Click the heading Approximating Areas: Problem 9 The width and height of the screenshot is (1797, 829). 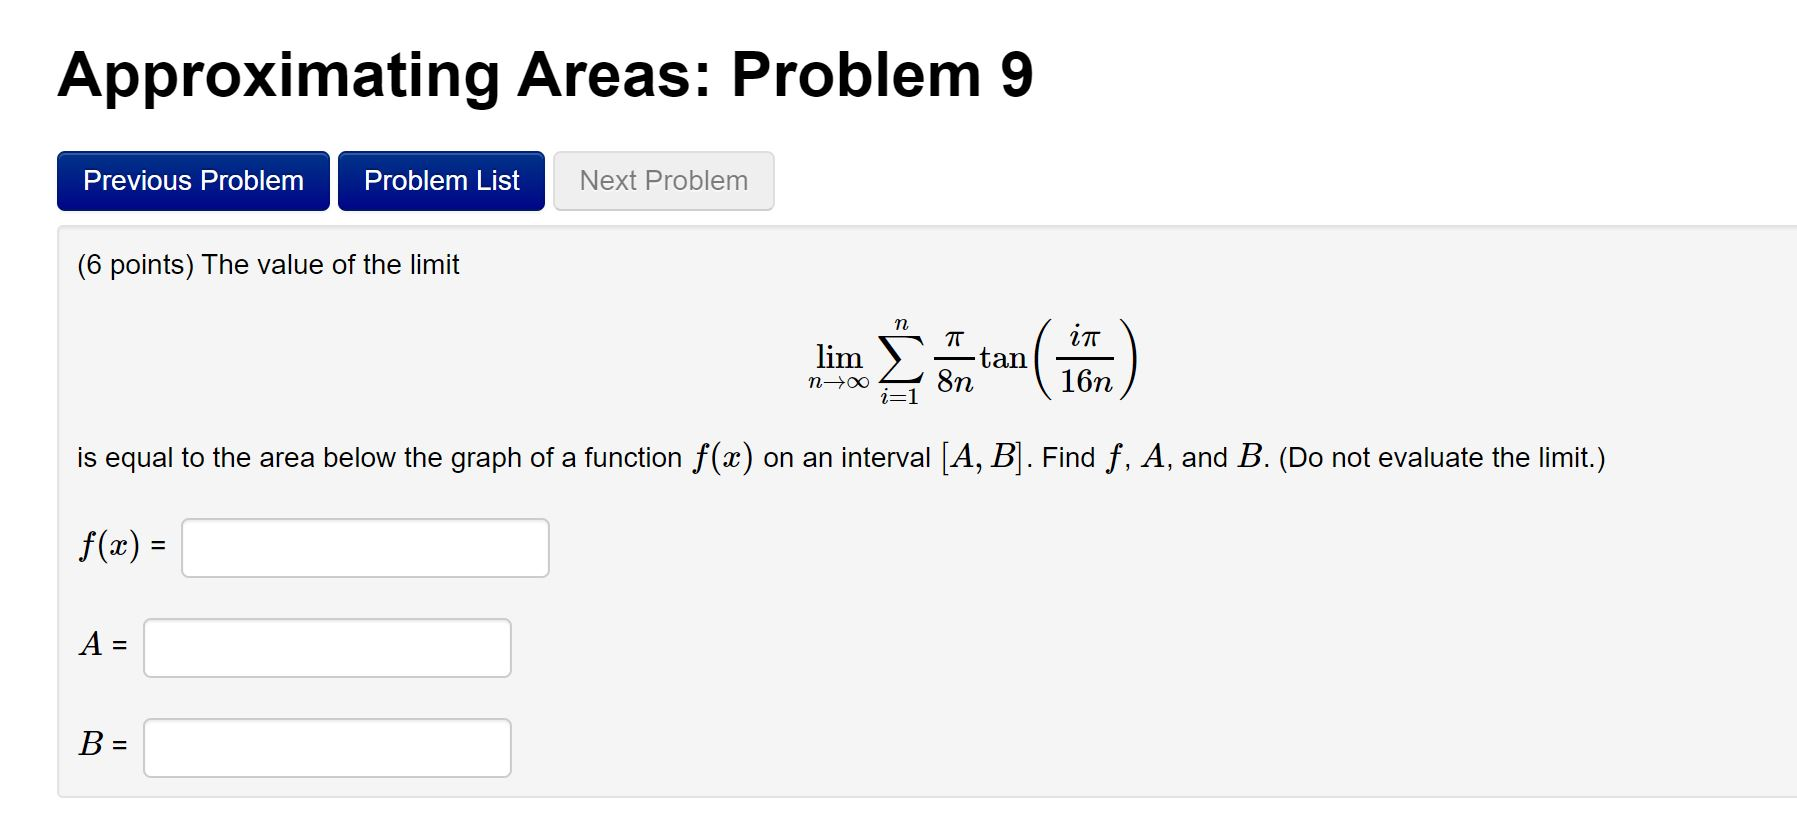[x=545, y=75]
